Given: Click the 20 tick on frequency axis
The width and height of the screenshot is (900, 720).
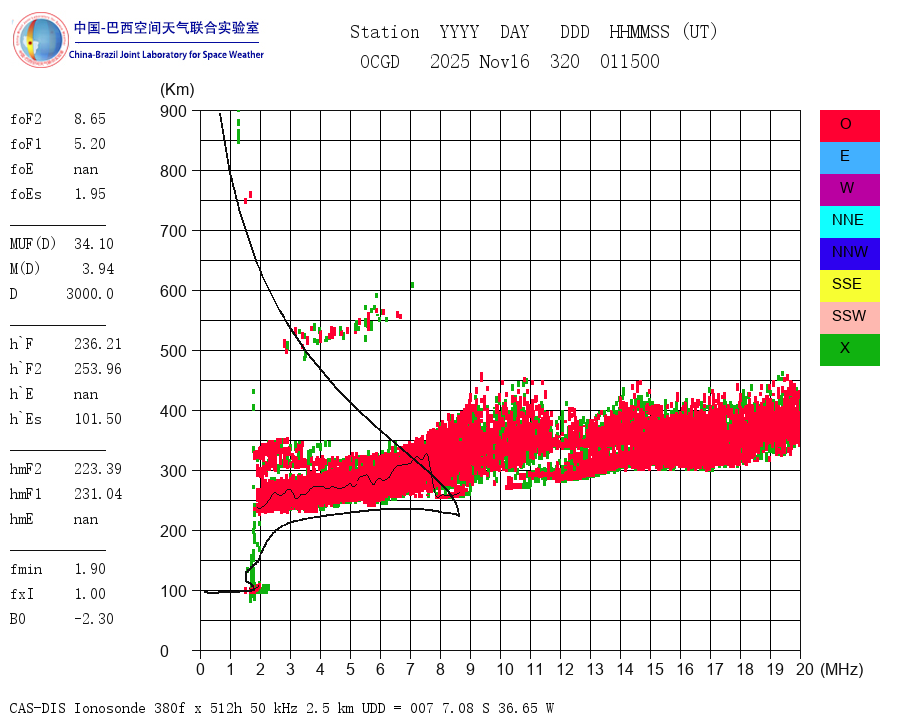Looking at the screenshot, I should coord(805,669).
